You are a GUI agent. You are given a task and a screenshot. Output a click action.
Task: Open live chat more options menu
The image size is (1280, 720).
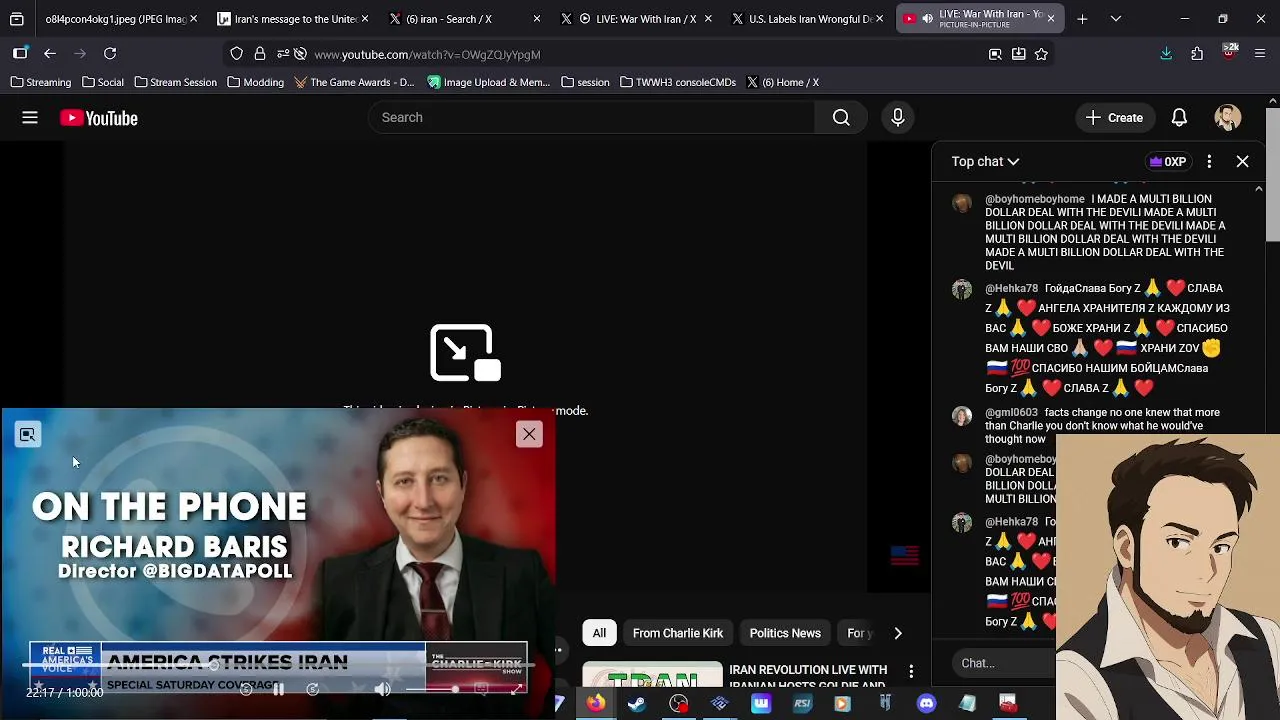(x=1209, y=161)
